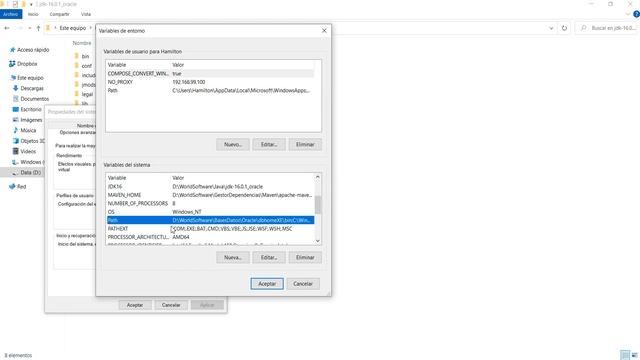This screenshot has height=360, width=640.
Task: Select PATHEXT system variable row
Action: click(x=210, y=229)
